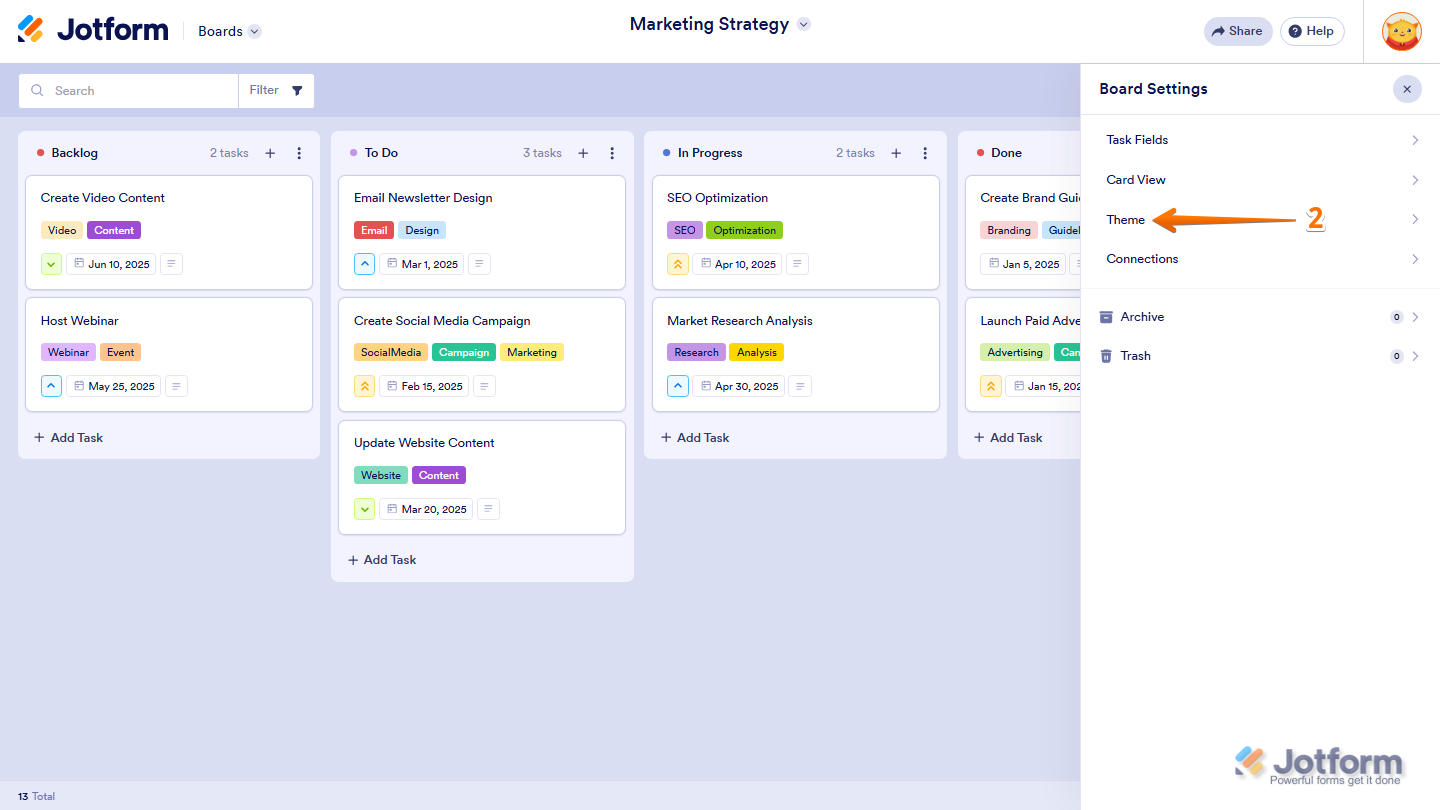Select the Video tag label
The width and height of the screenshot is (1440, 810).
(62, 230)
